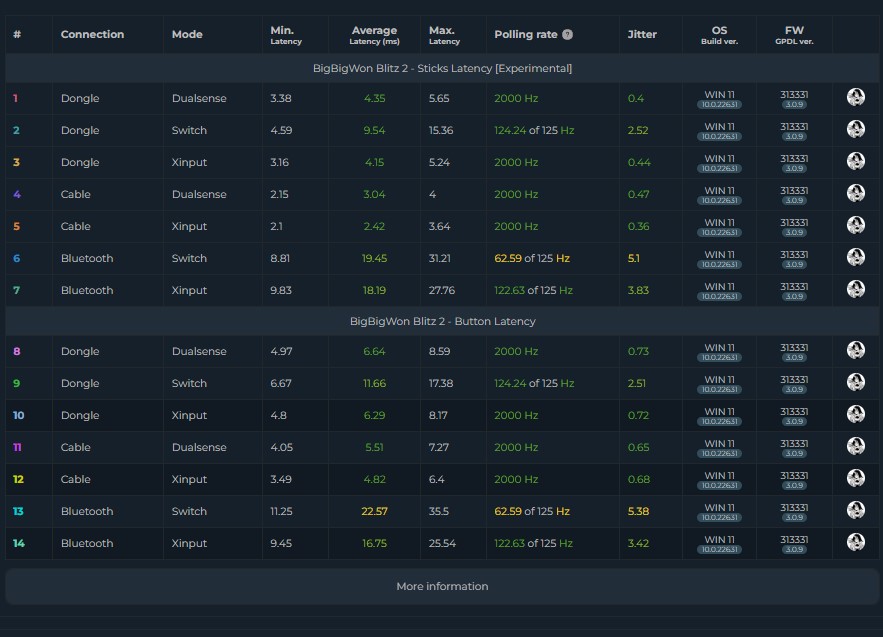Click max latency value 35.5
Image resolution: width=883 pixels, height=637 pixels.
439,511
